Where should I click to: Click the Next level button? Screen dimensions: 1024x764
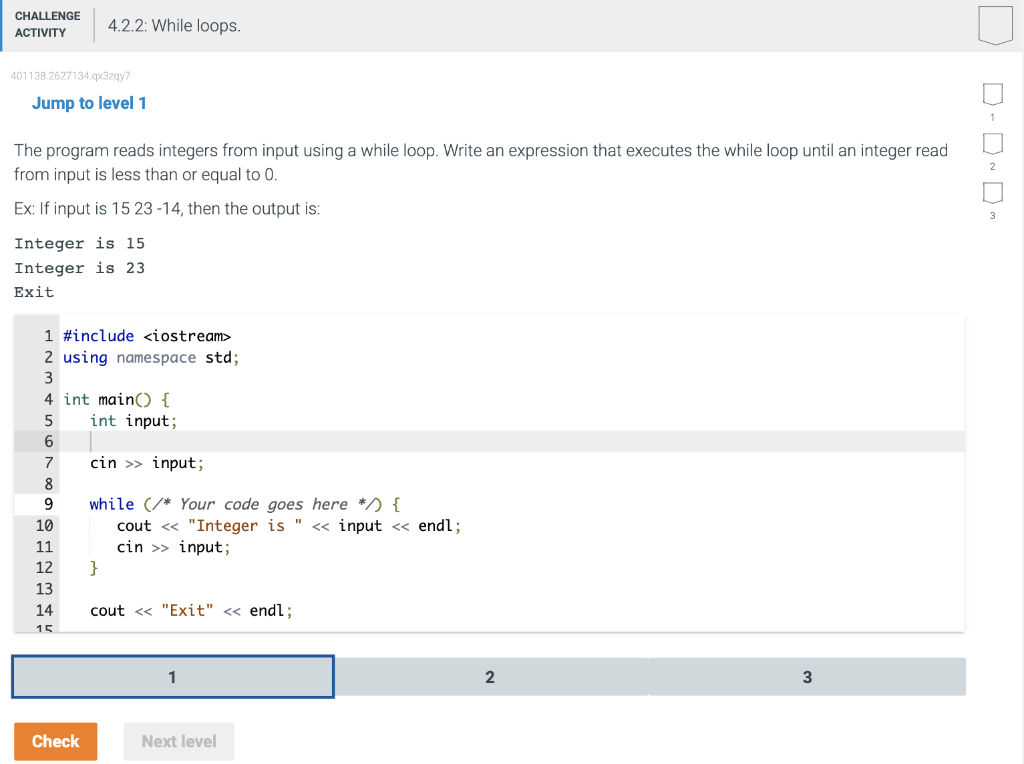click(179, 741)
